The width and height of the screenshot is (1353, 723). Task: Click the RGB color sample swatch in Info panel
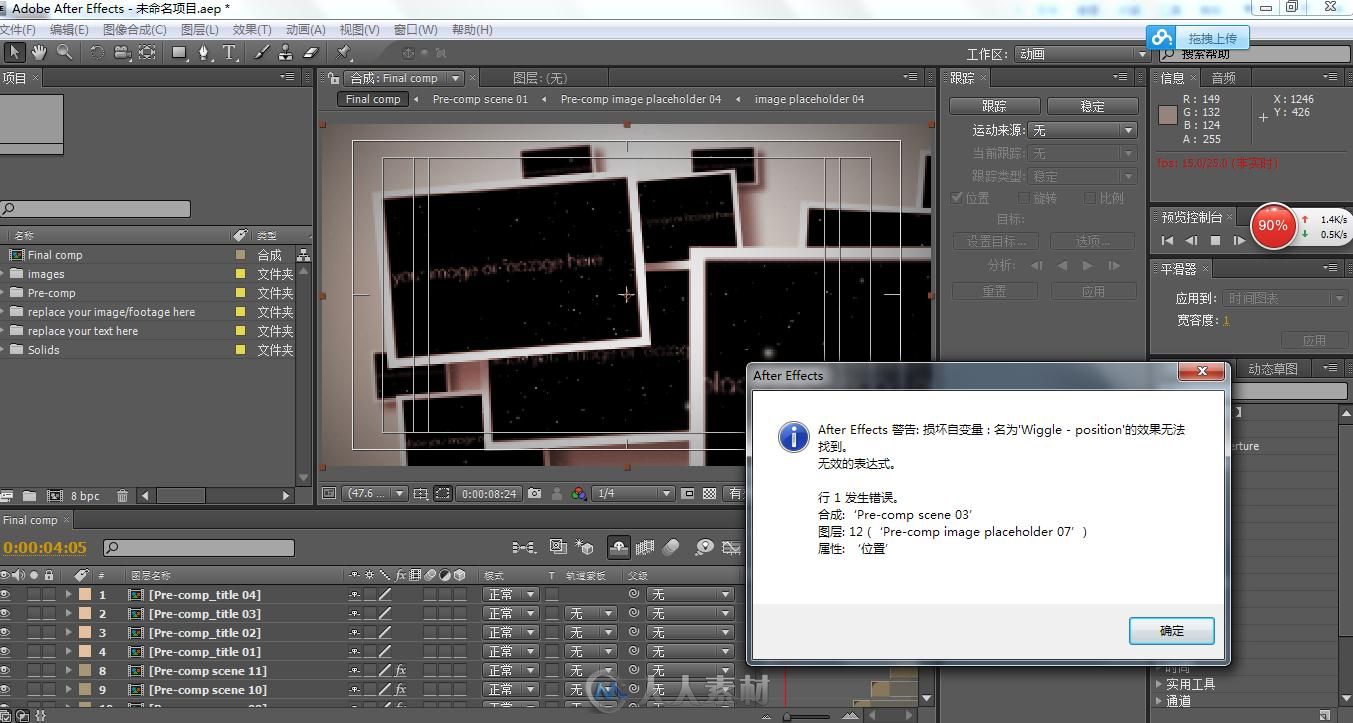(1167, 115)
